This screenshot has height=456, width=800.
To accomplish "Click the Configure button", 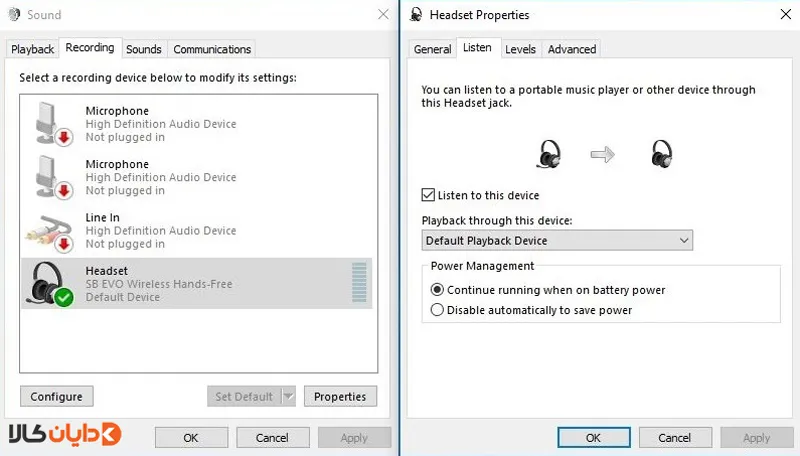I will tap(57, 396).
